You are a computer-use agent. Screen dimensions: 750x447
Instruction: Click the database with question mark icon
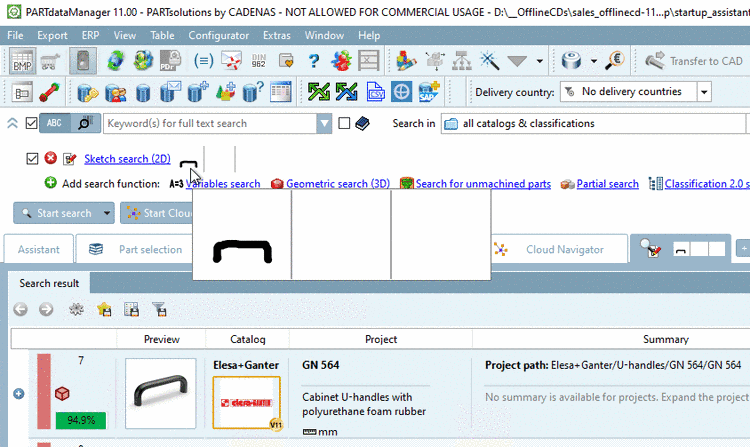(x=253, y=92)
